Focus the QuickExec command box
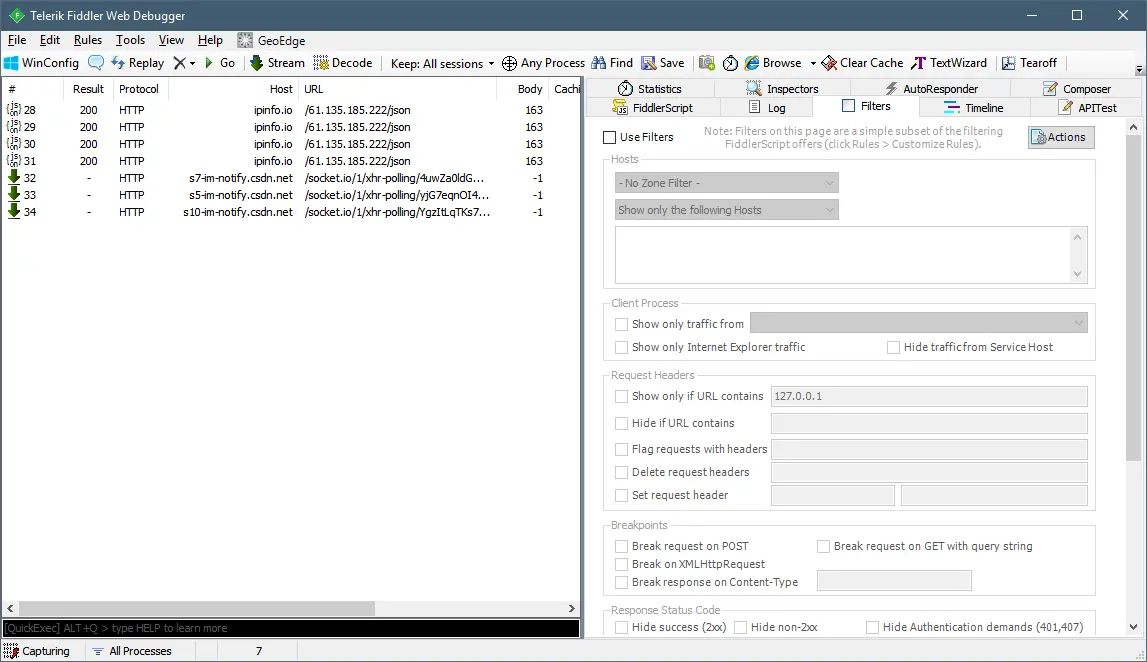This screenshot has width=1147, height=662. click(x=291, y=628)
